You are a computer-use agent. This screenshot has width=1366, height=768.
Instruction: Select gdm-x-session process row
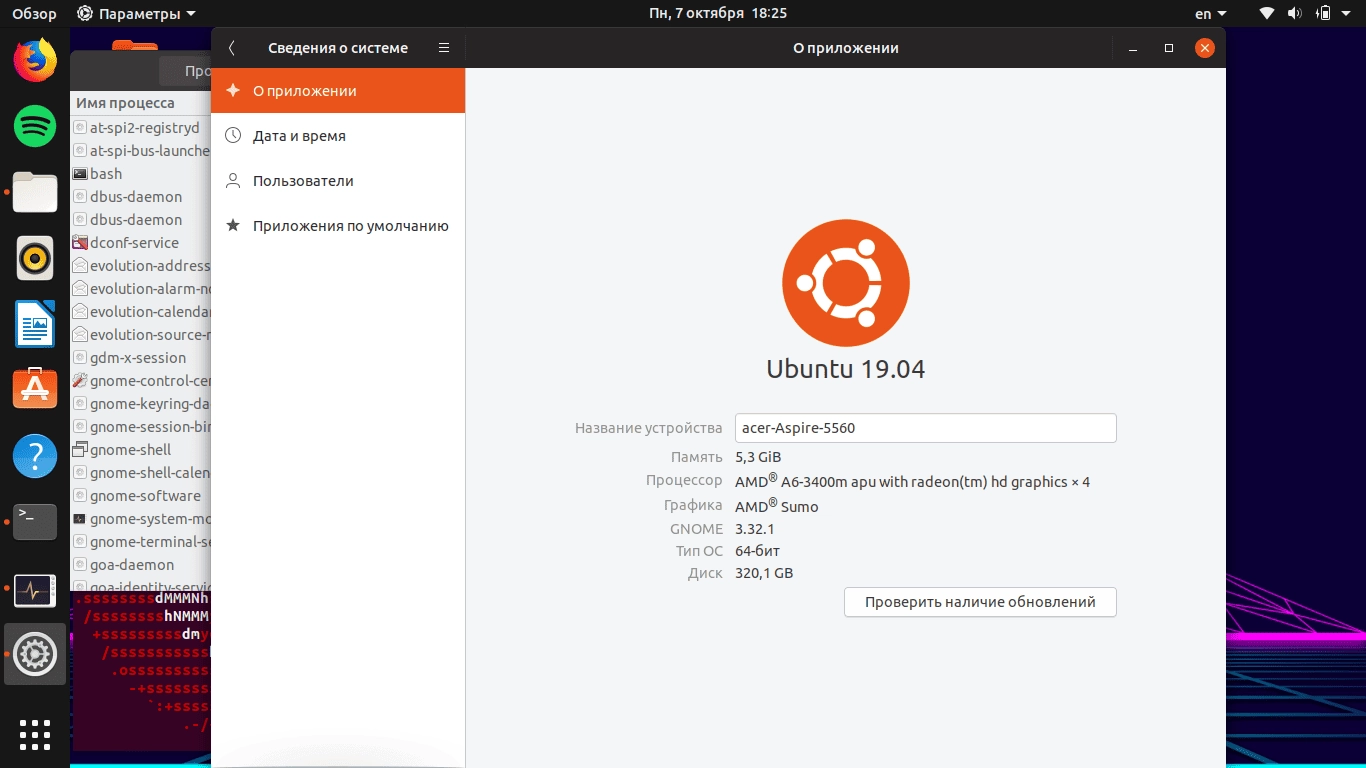pyautogui.click(x=141, y=358)
